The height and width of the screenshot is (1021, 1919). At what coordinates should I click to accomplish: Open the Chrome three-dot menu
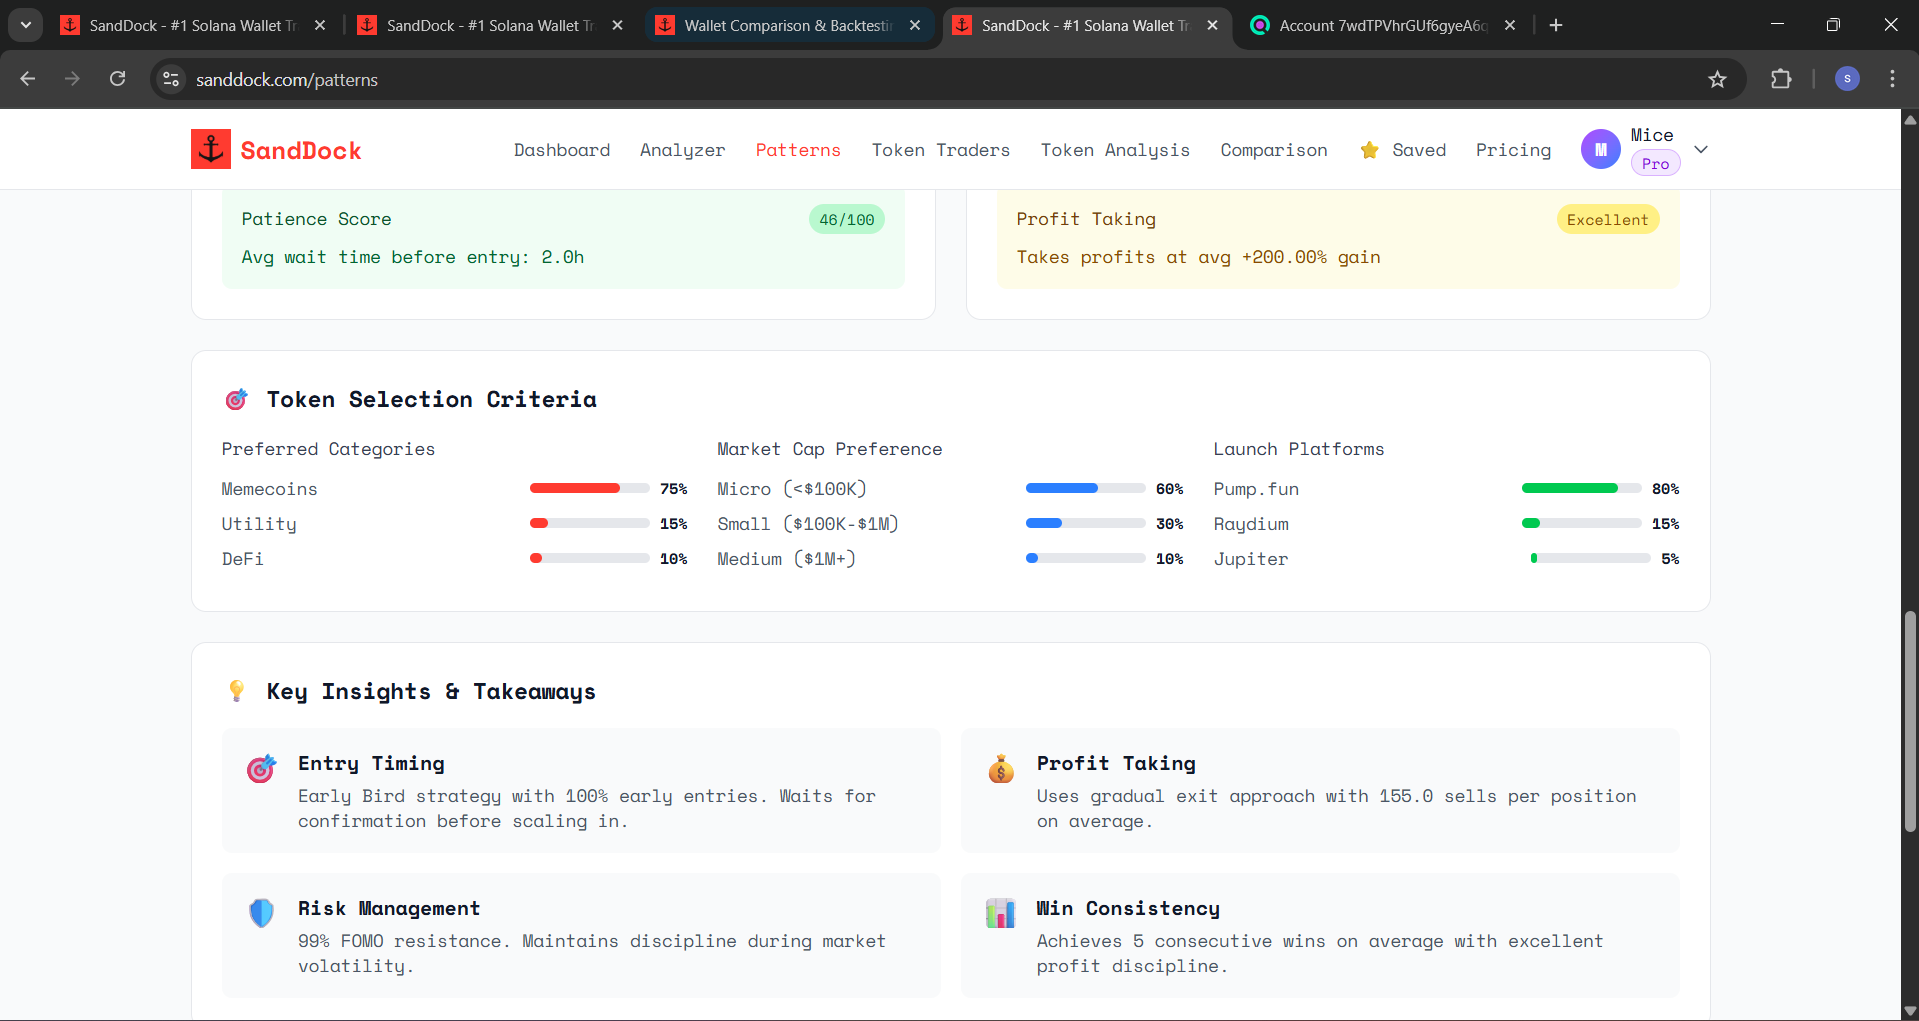click(1892, 79)
